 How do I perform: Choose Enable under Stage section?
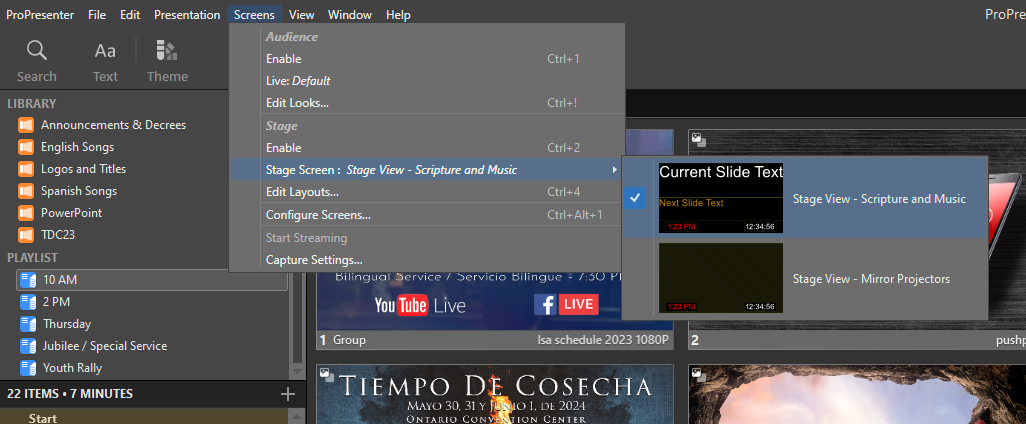[x=427, y=148]
